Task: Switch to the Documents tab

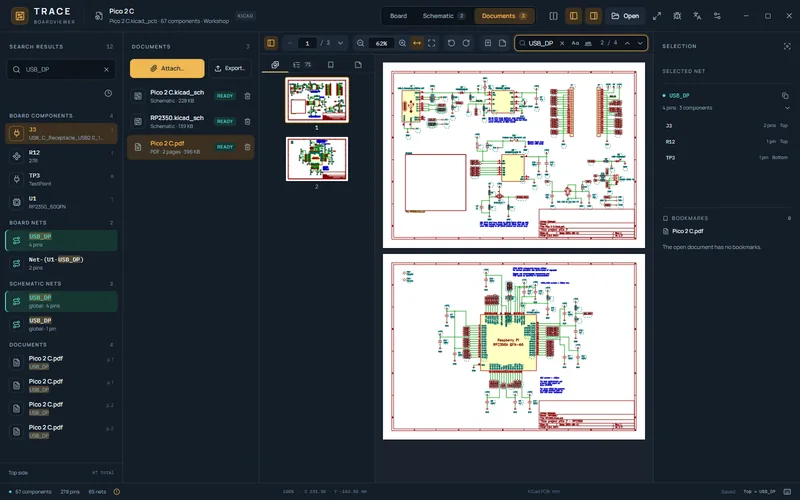Action: click(504, 16)
